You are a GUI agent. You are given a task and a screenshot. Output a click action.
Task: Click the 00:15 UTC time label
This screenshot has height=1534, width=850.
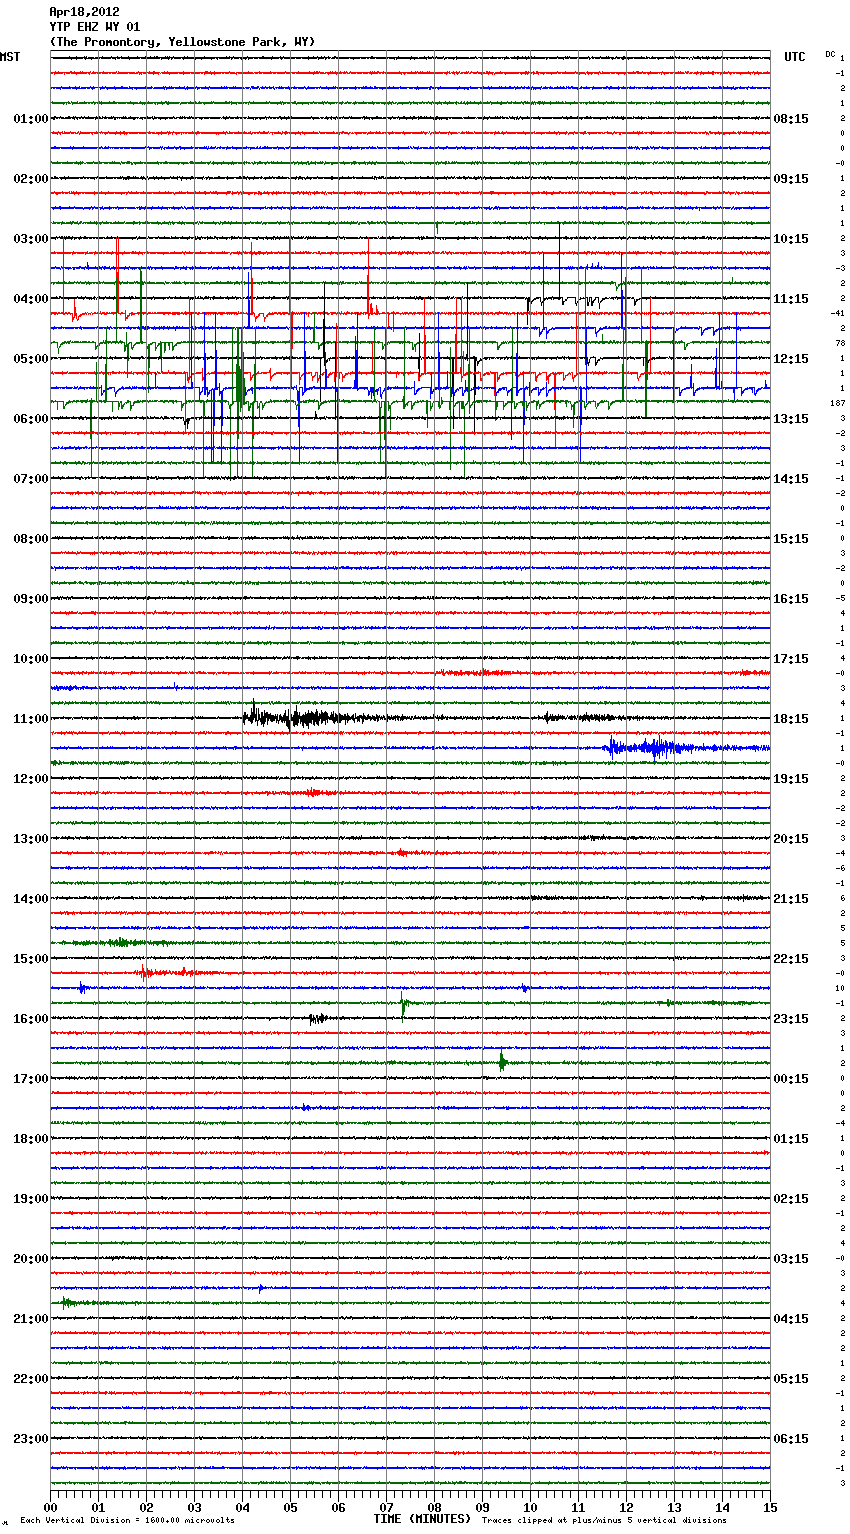pyautogui.click(x=791, y=1079)
